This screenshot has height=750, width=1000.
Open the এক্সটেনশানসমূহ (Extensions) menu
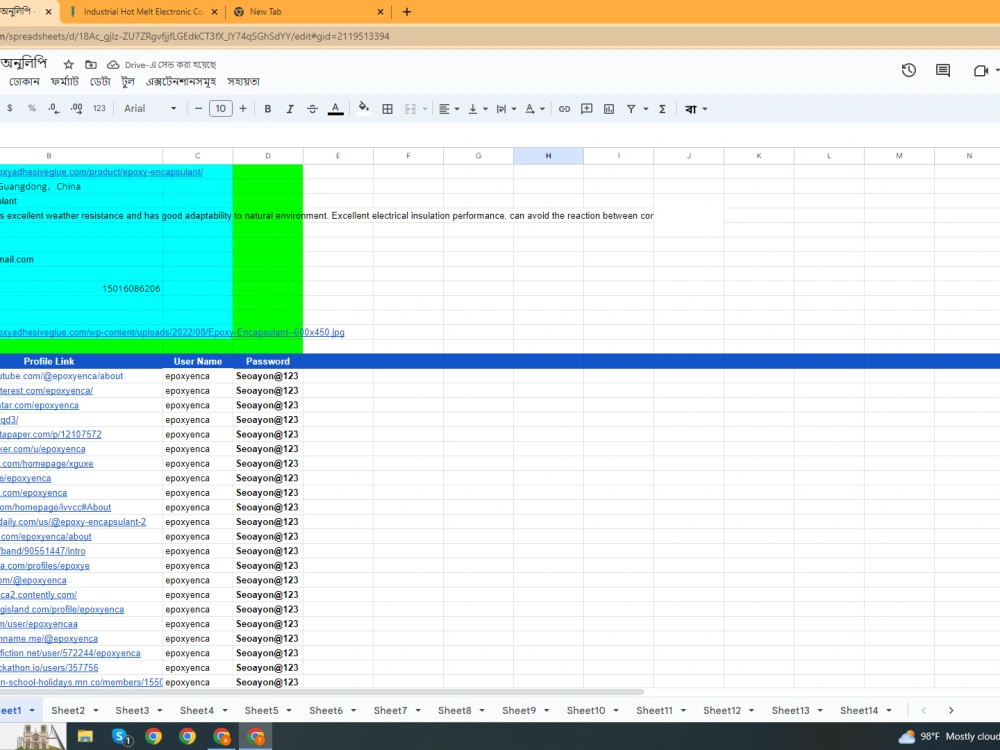[x=181, y=82]
